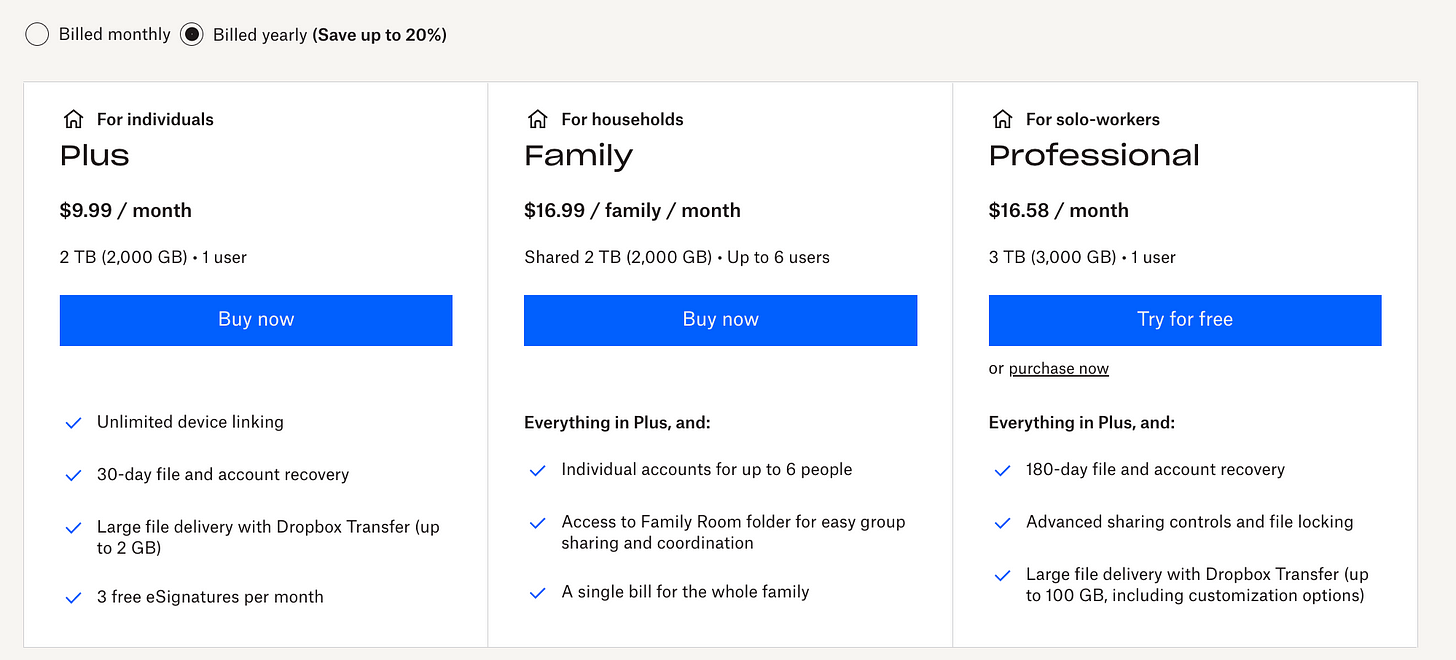Viewport: 1456px width, 660px height.
Task: Start Professional plan with Try for free
Action: pos(1184,320)
